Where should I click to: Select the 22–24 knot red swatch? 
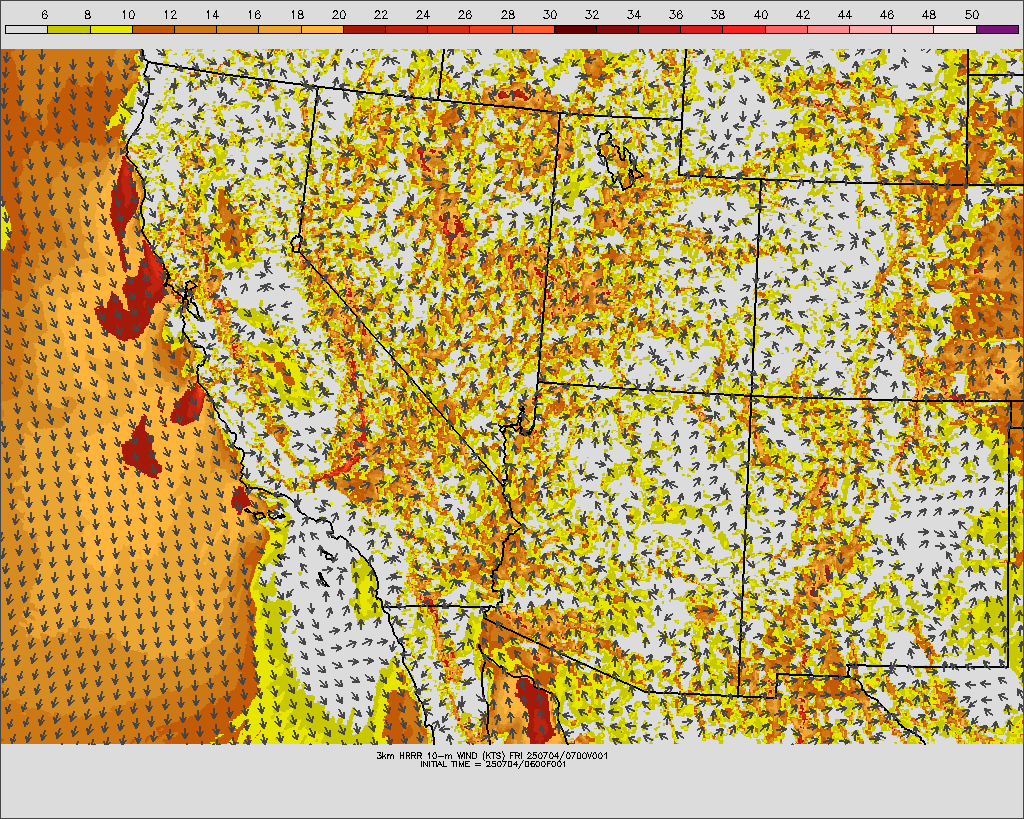coord(406,29)
